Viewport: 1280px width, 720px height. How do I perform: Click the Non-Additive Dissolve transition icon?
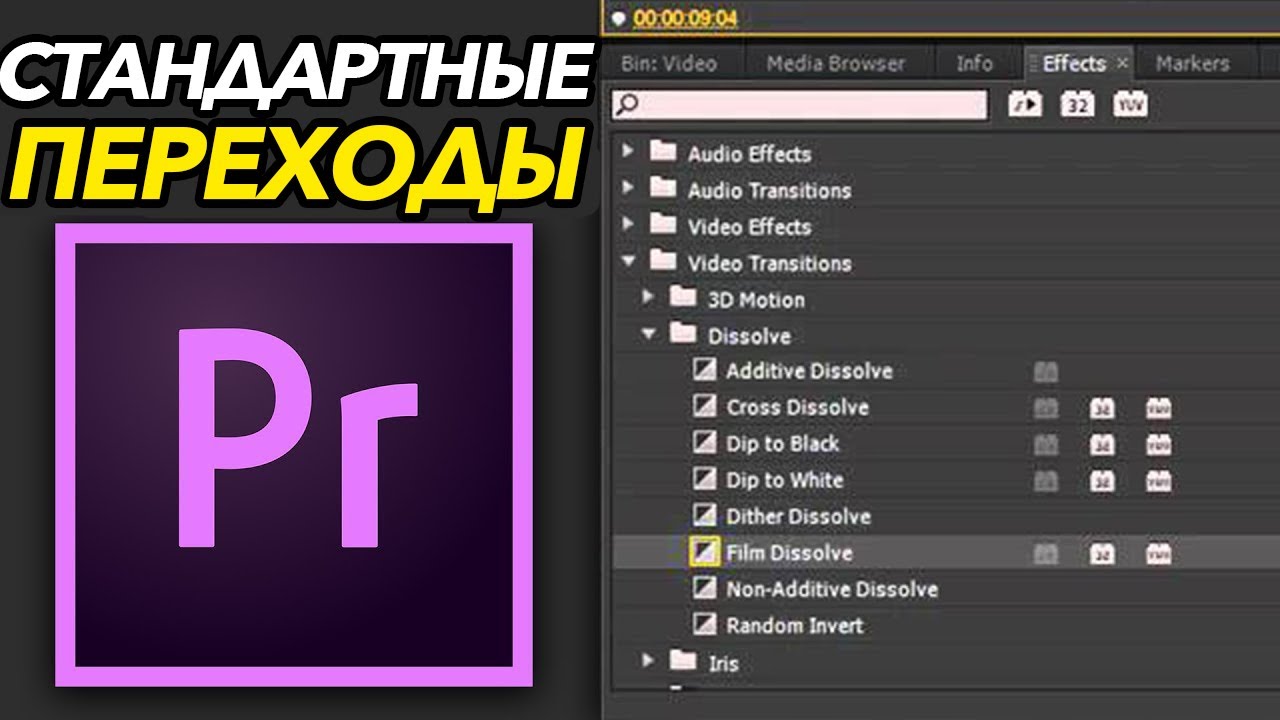705,589
